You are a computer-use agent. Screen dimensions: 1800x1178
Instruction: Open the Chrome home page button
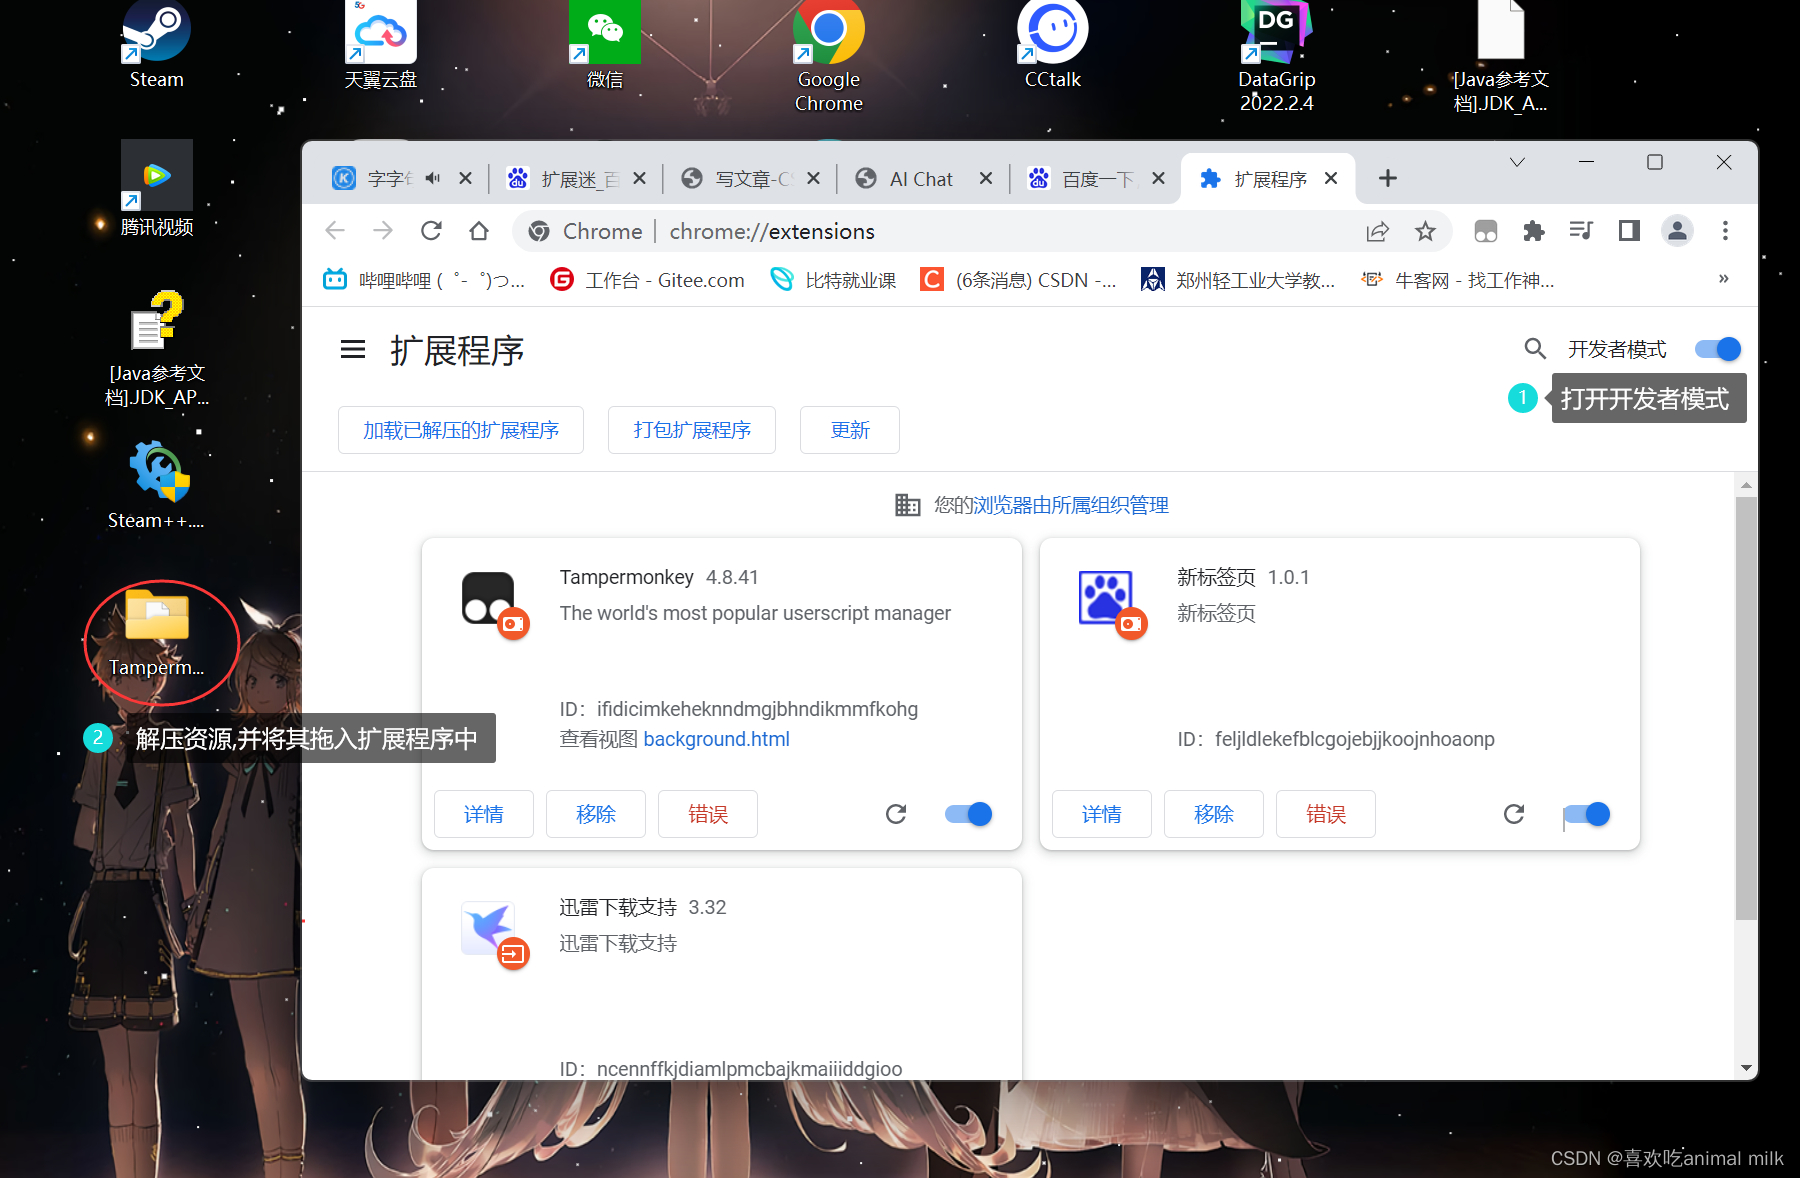479,231
